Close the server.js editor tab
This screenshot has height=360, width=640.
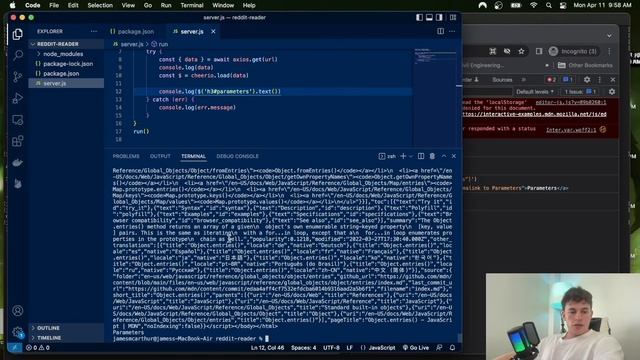213,31
